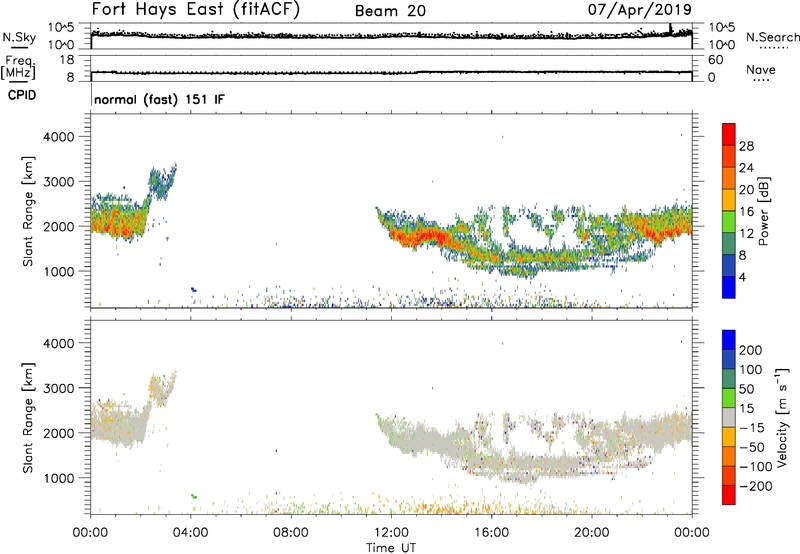Click the "Fort Hays East (fitACF)" plot title

click(x=196, y=10)
